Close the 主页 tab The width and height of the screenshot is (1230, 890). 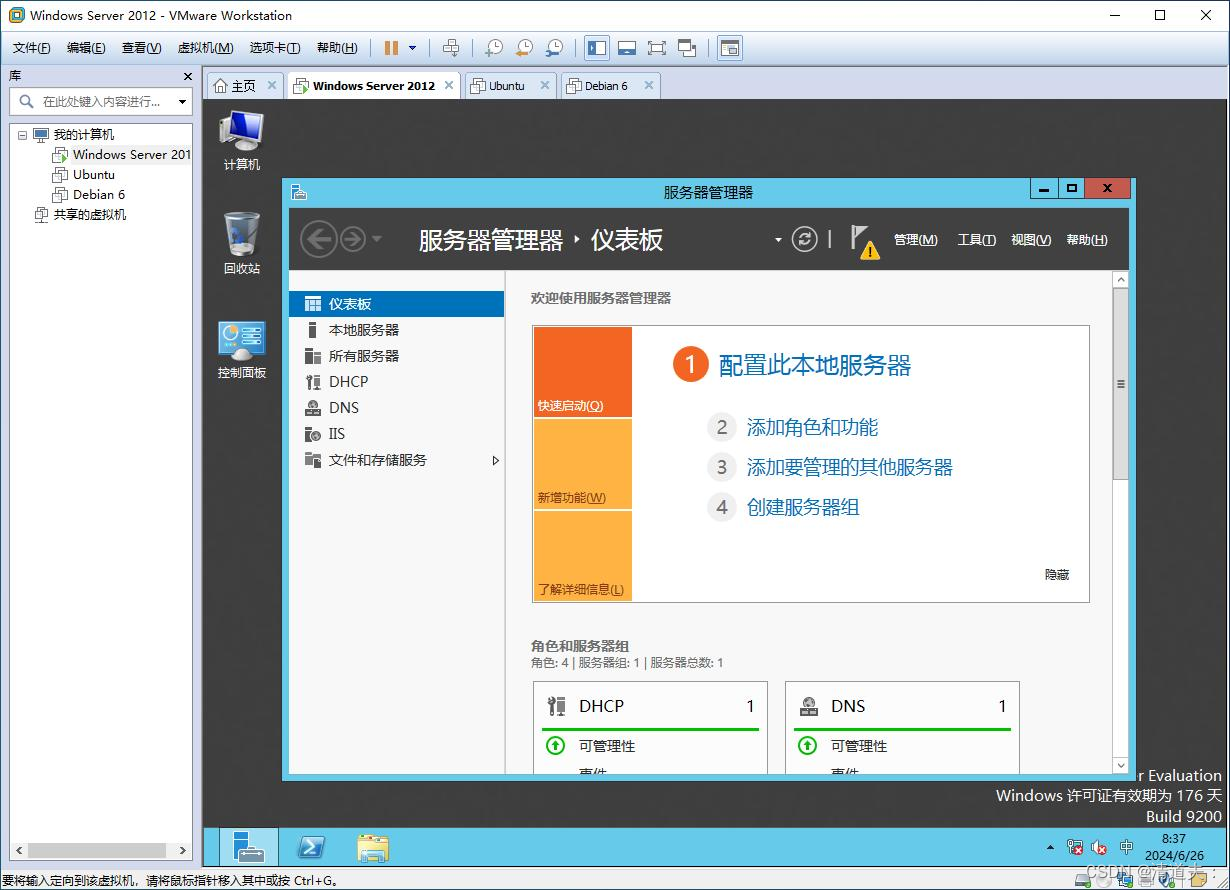272,85
